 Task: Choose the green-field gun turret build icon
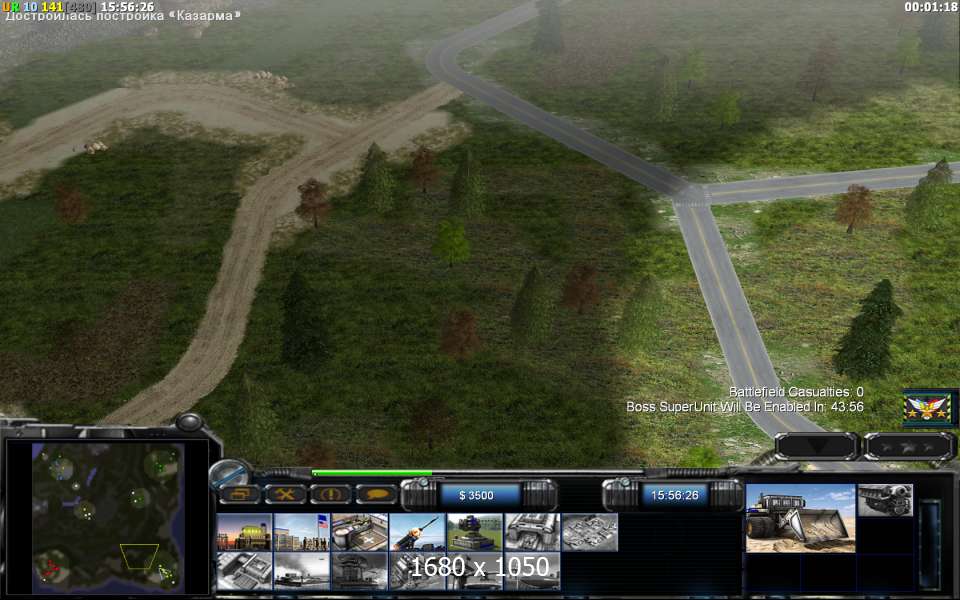[x=474, y=532]
